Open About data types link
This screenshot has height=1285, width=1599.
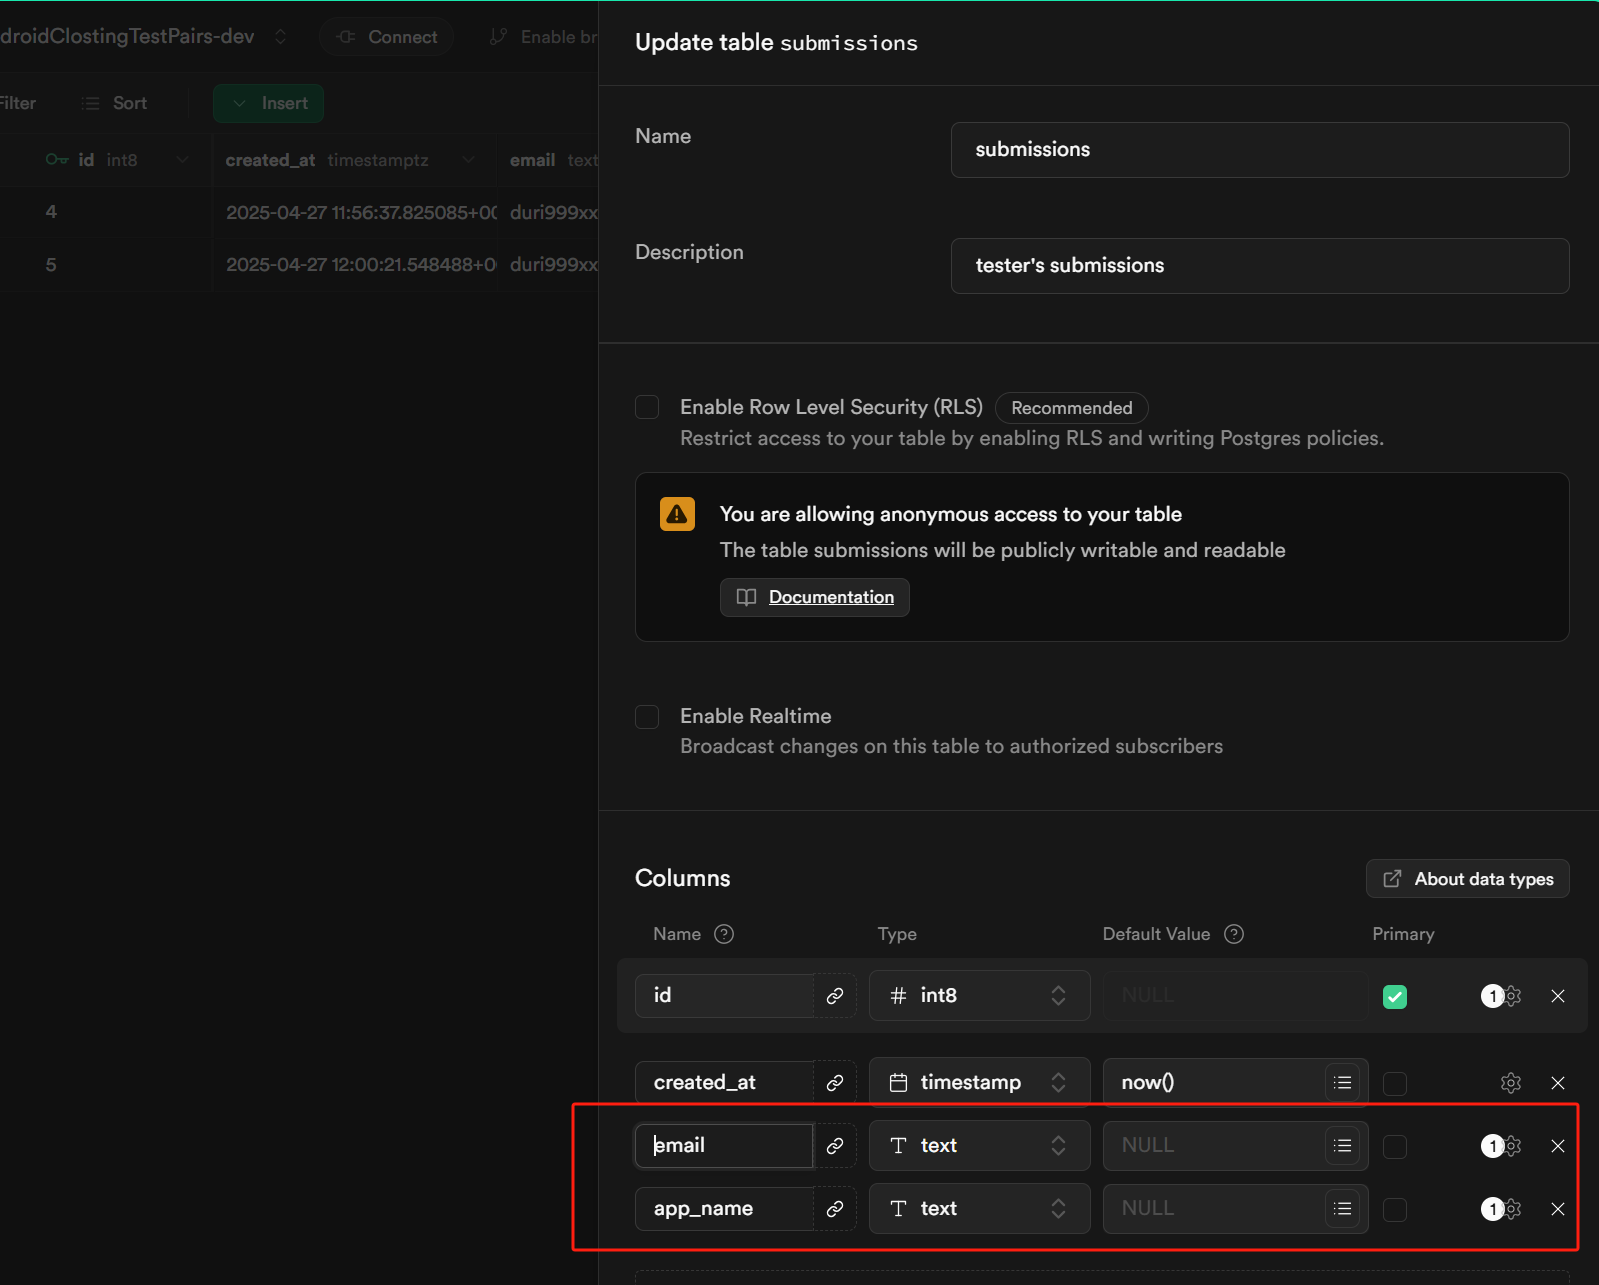pyautogui.click(x=1467, y=879)
